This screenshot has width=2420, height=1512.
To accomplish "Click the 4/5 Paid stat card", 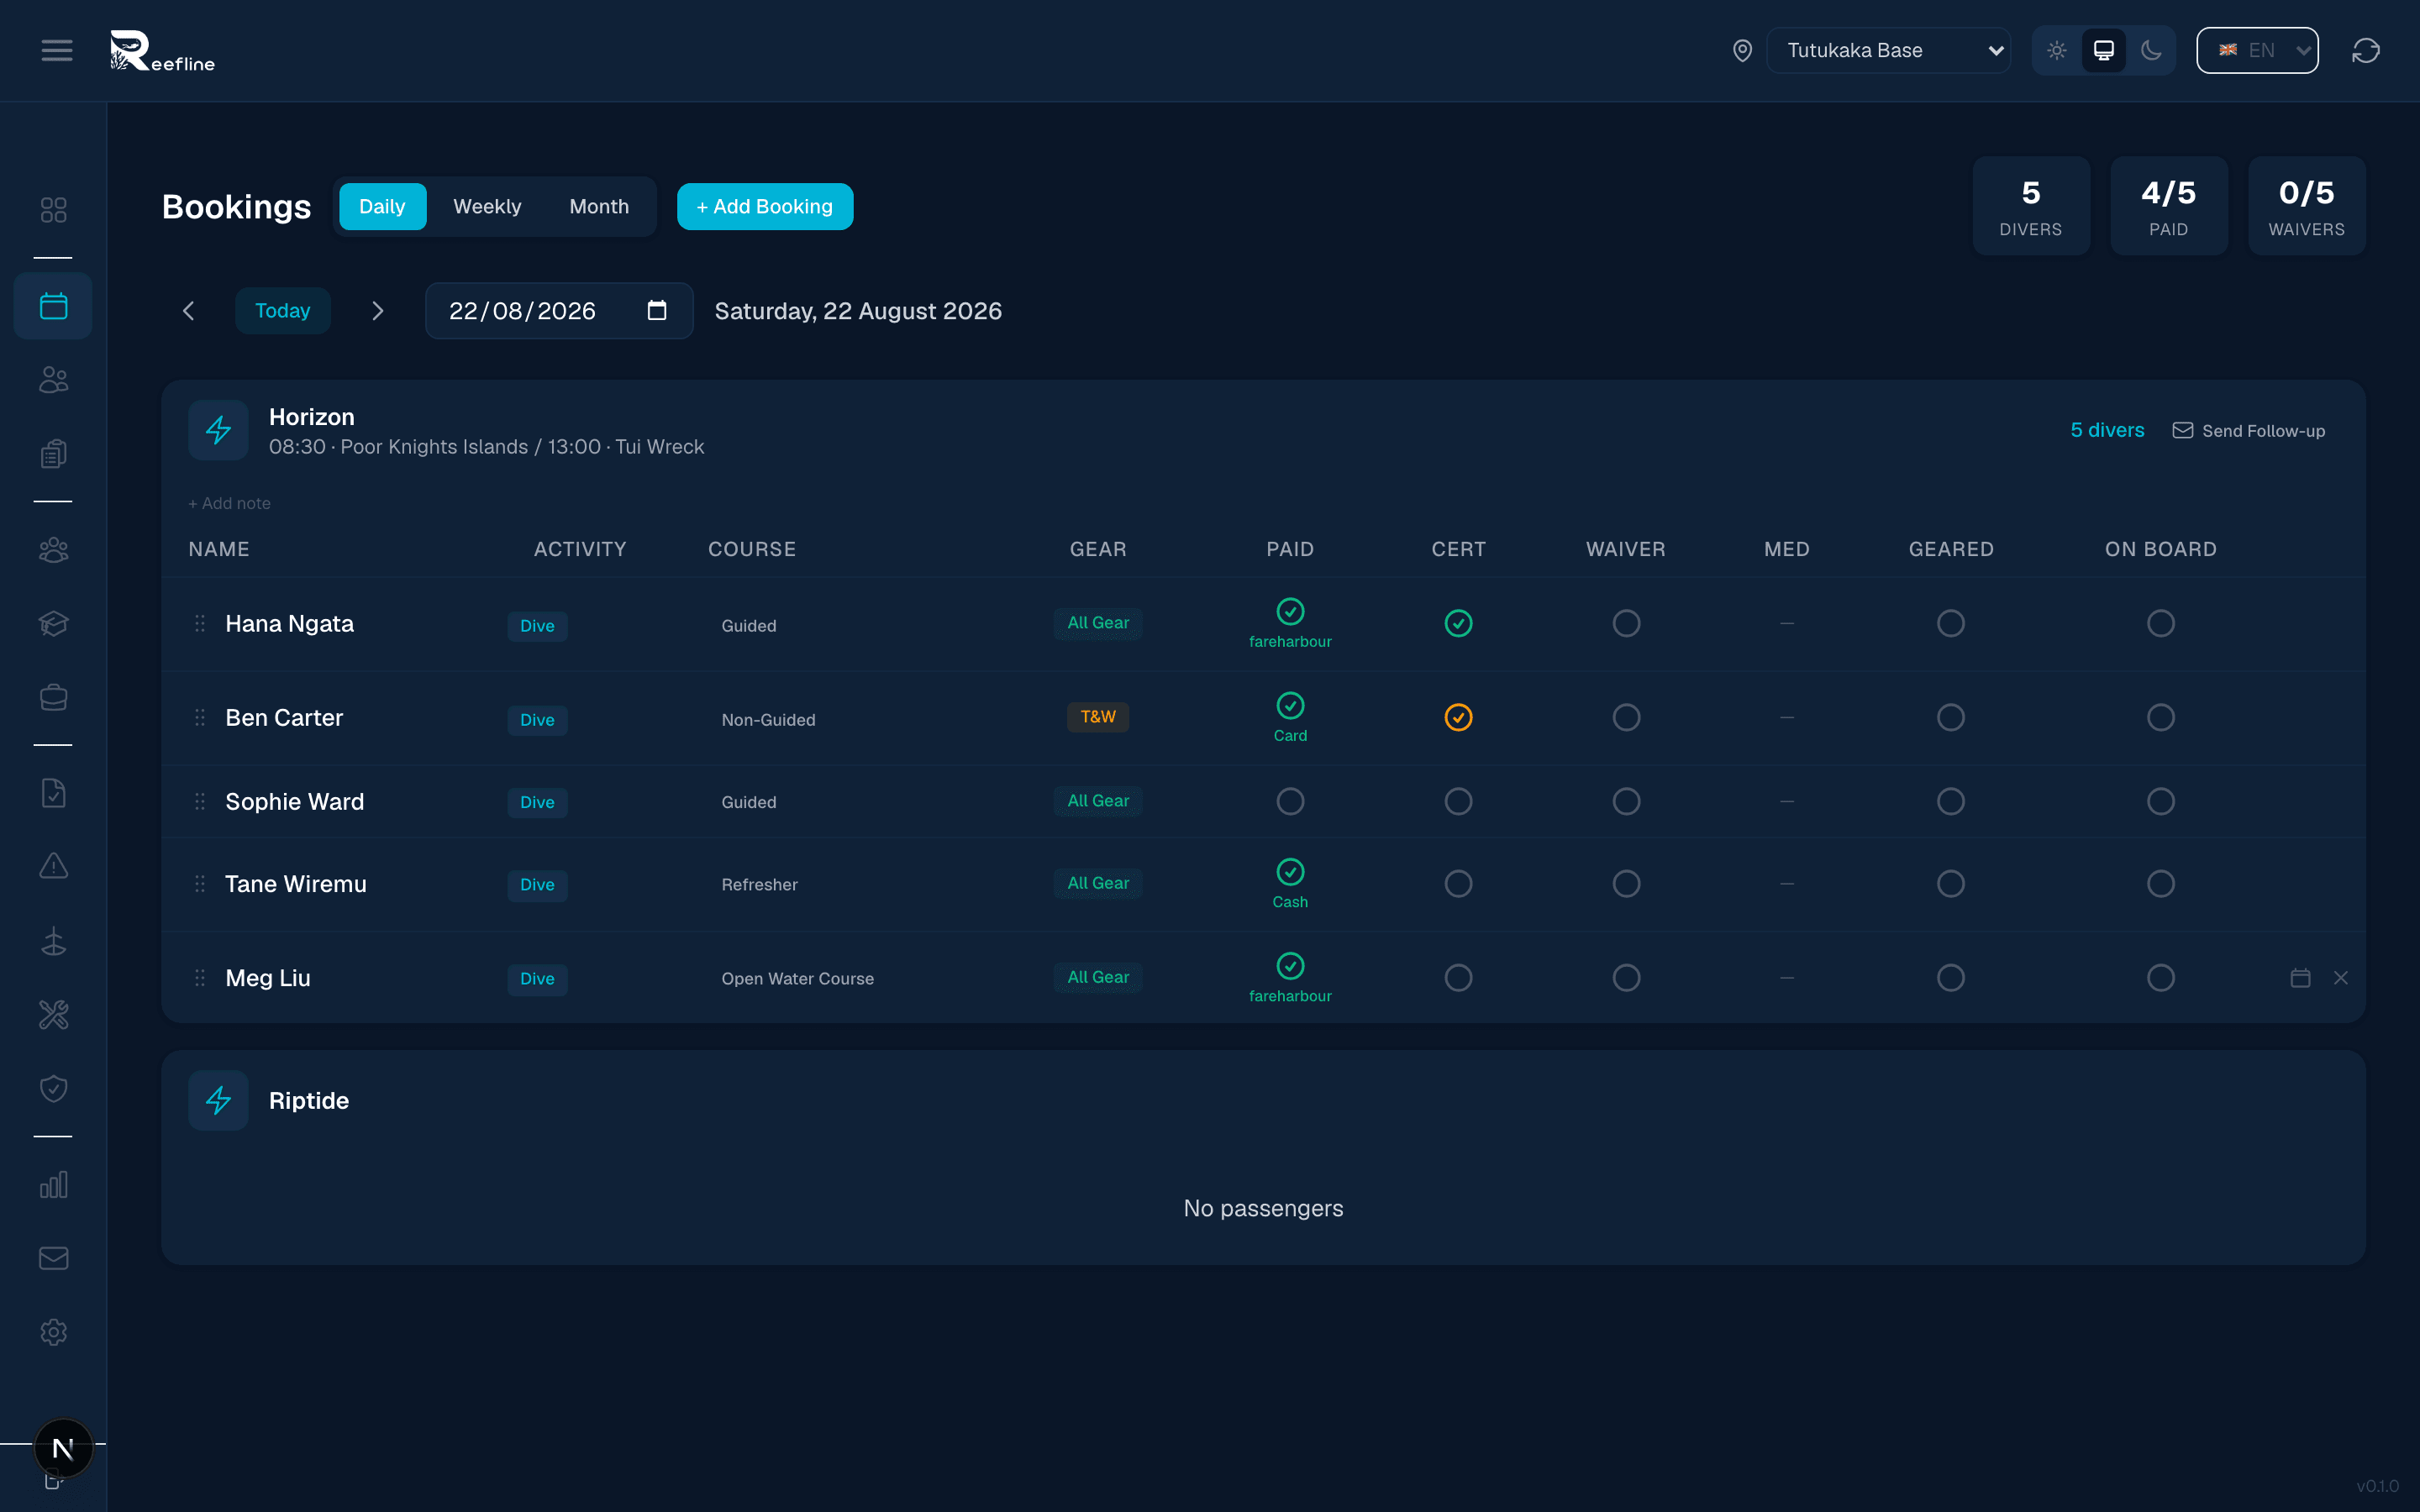I will [2168, 205].
